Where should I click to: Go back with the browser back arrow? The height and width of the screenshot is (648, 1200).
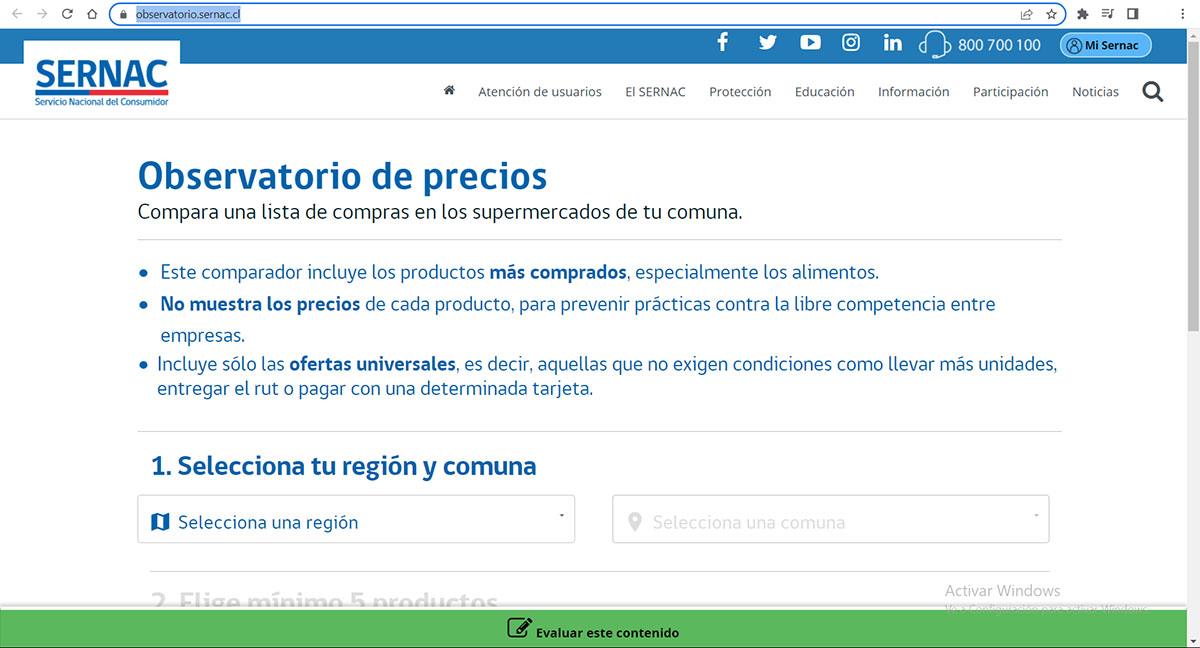click(16, 14)
